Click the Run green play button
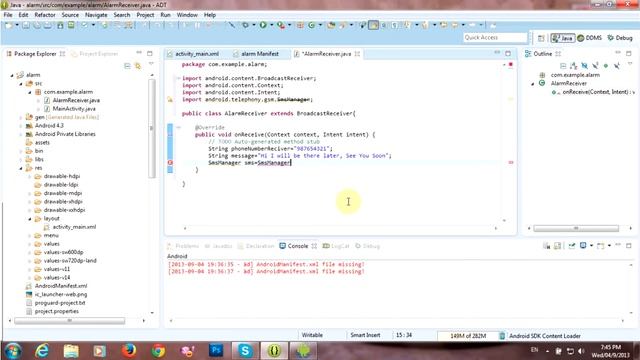The image size is (640, 360). [263, 25]
